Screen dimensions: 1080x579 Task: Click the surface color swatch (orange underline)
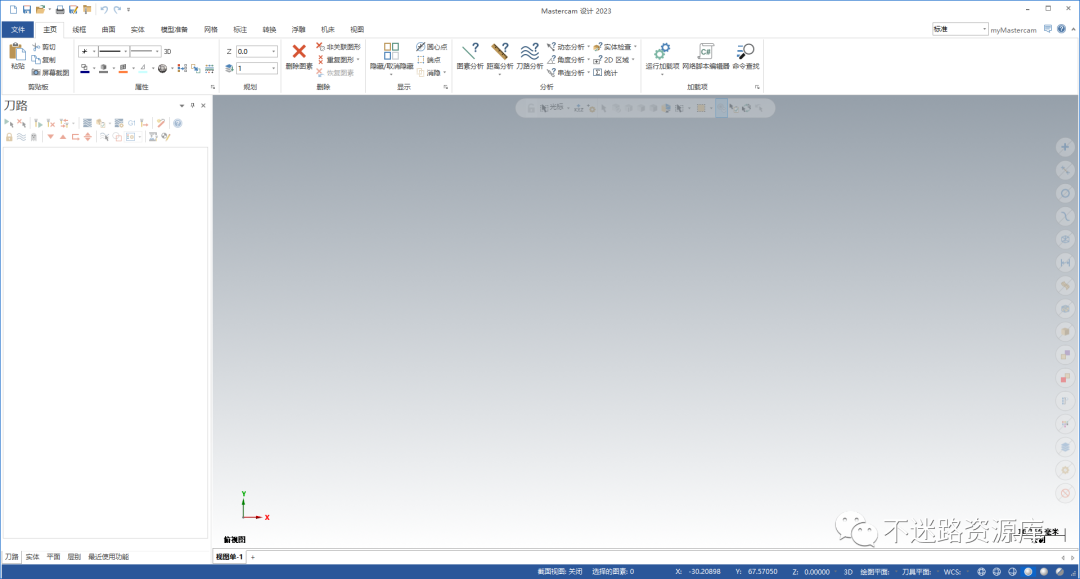[123, 68]
